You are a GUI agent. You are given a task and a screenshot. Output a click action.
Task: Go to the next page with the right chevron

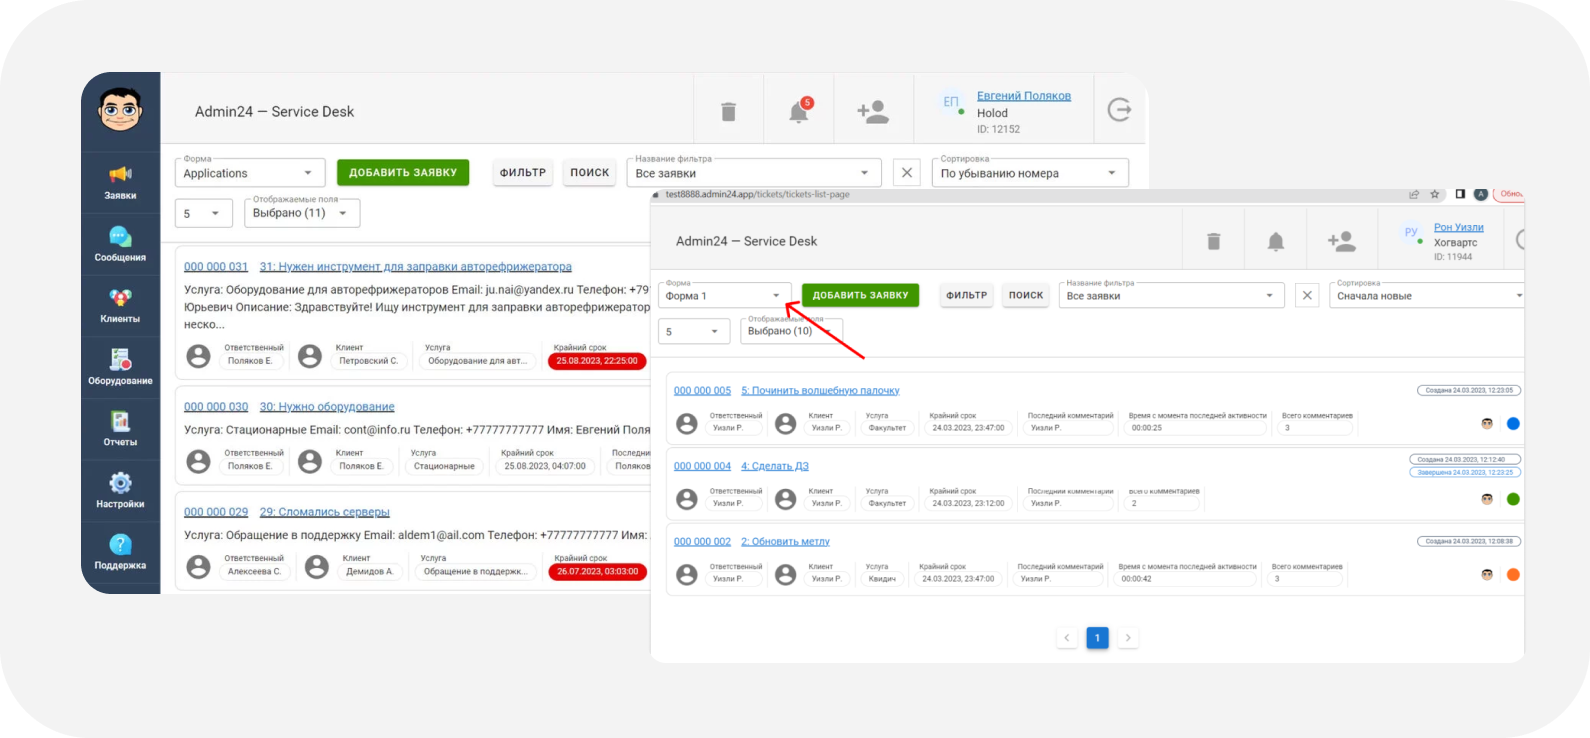[x=1128, y=638]
